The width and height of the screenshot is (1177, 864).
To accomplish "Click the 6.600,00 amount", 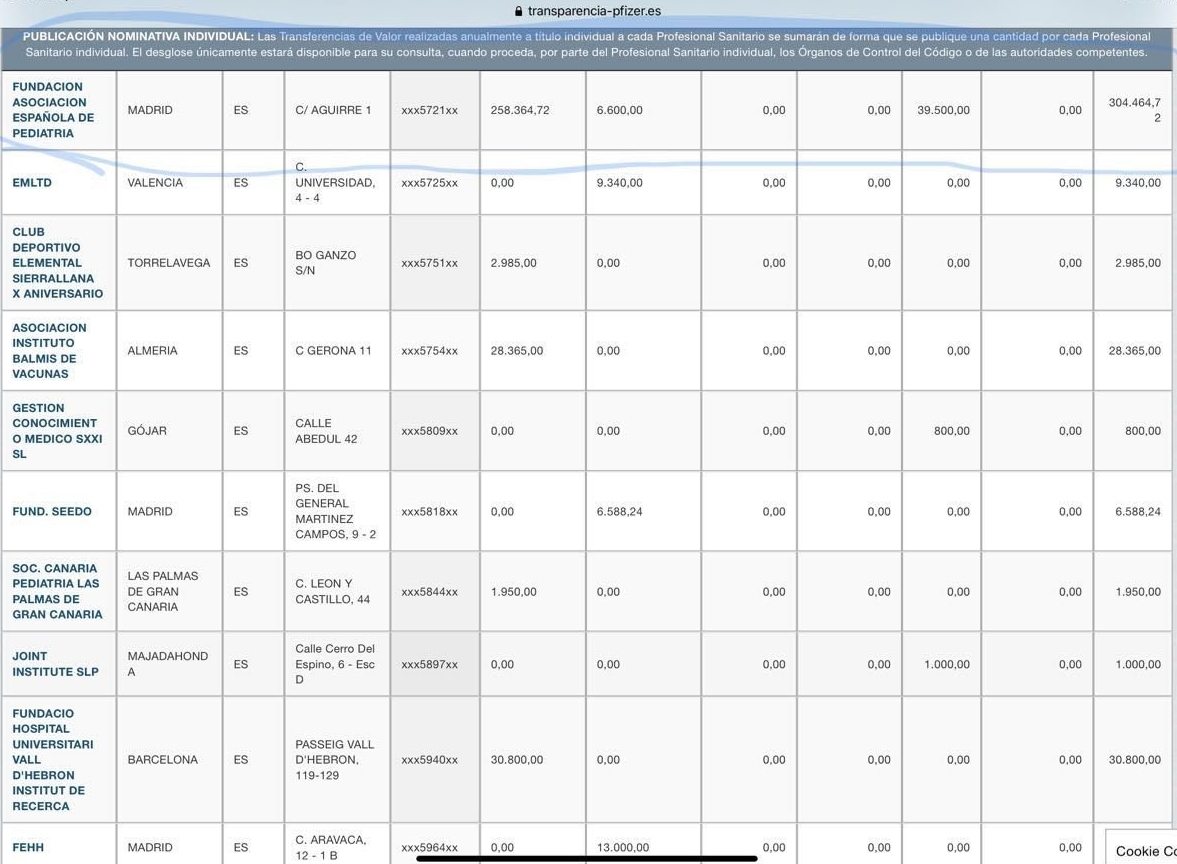I will 620,110.
